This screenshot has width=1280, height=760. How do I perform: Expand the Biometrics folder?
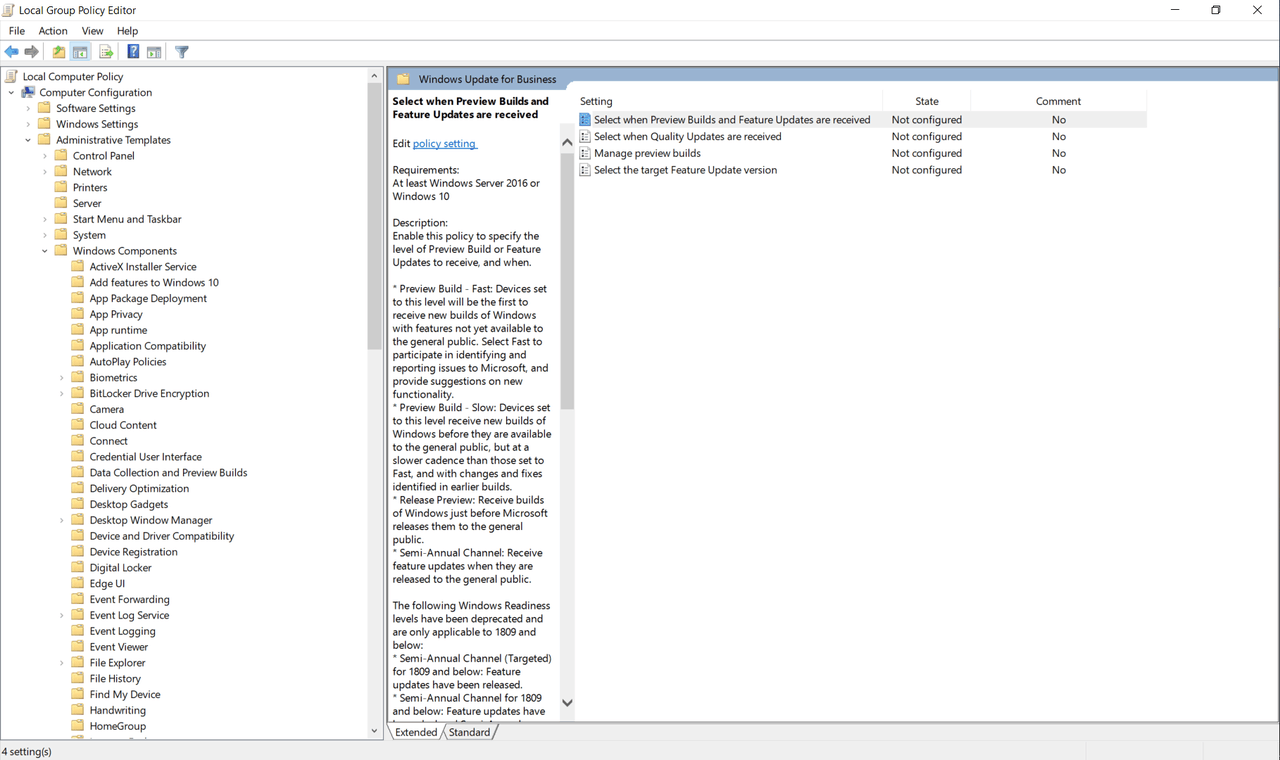point(62,377)
